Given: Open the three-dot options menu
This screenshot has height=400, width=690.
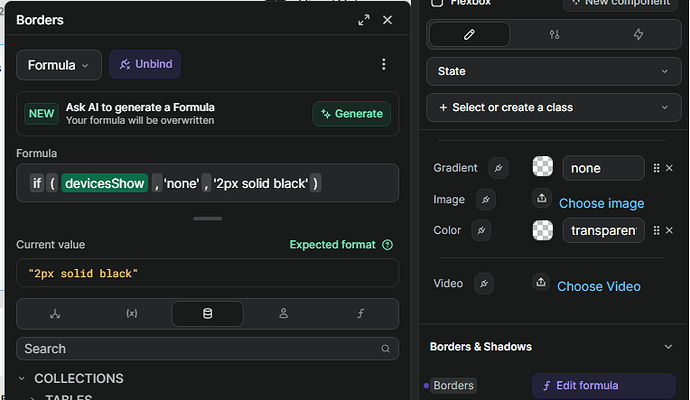Looking at the screenshot, I should (383, 64).
